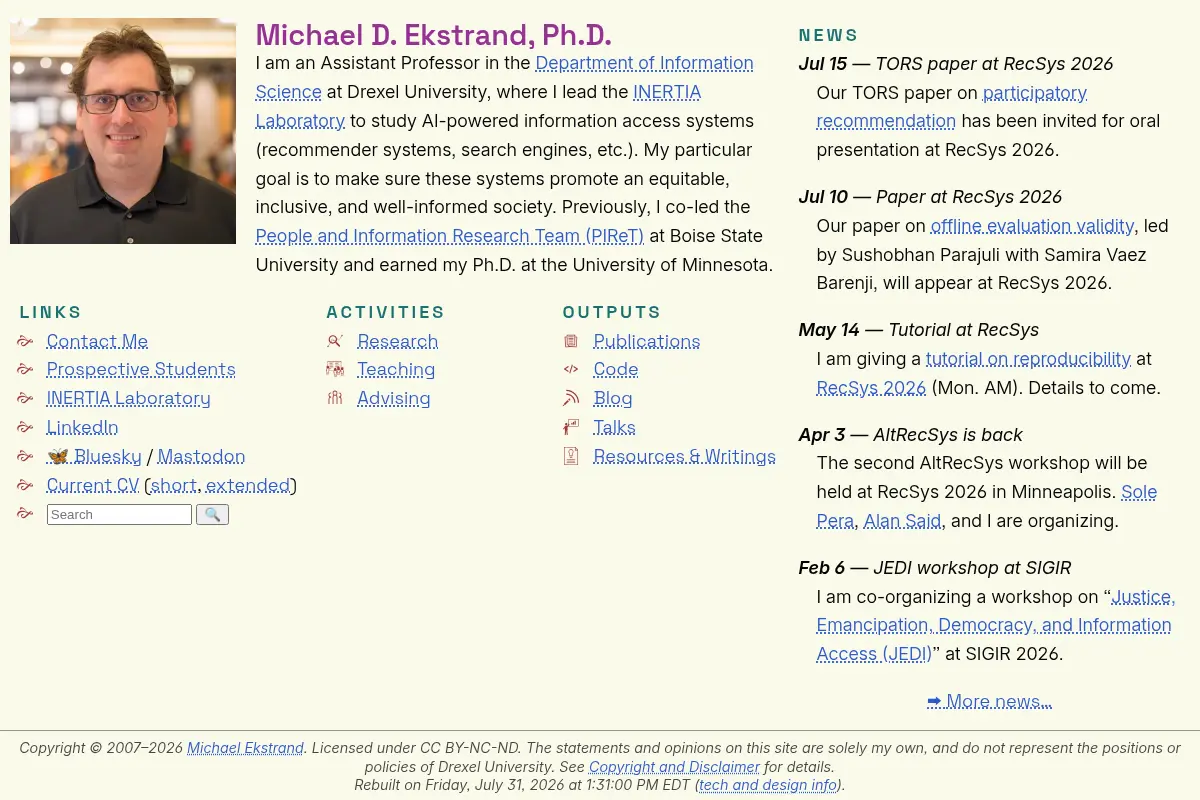The image size is (1200, 800).
Task: Click the document icon beside Resources & Writings
Action: tap(571, 456)
